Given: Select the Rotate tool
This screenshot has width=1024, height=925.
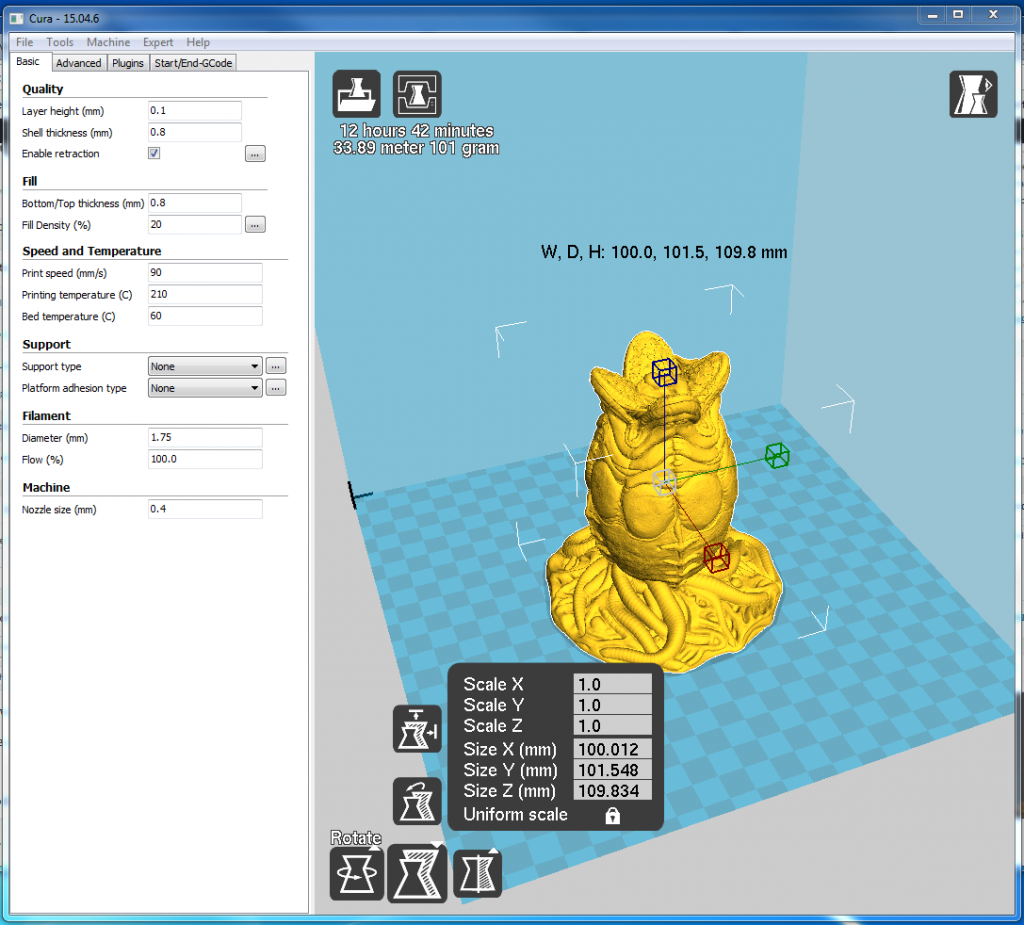Looking at the screenshot, I should point(357,873).
